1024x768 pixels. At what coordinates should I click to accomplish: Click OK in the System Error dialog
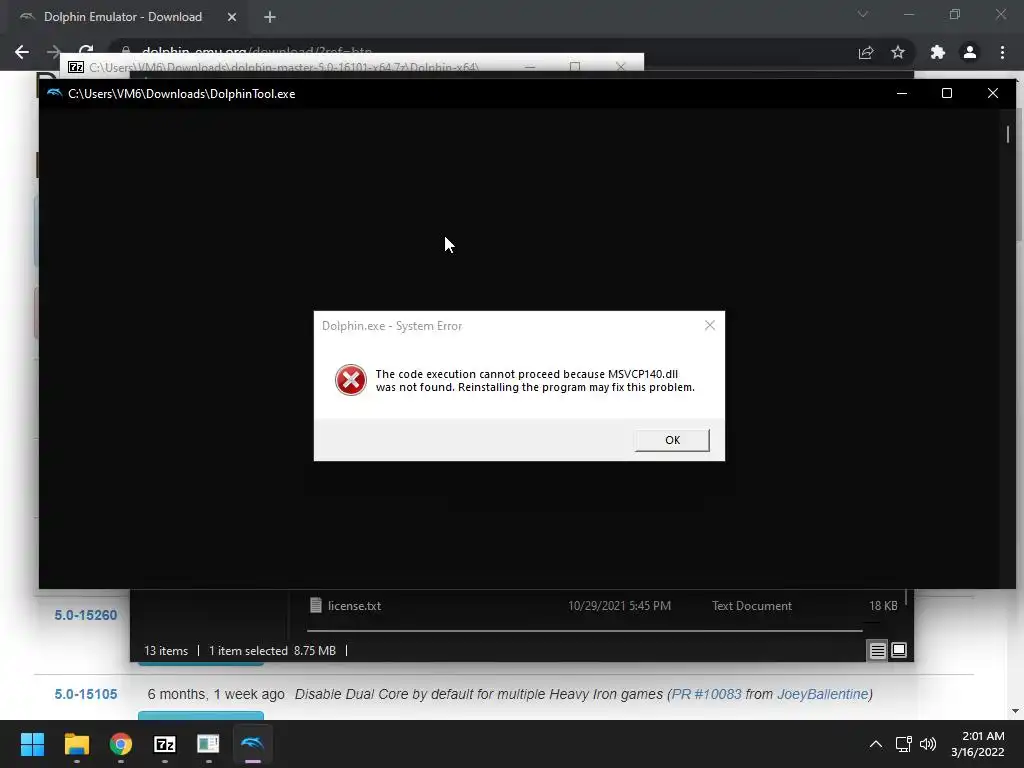(672, 440)
